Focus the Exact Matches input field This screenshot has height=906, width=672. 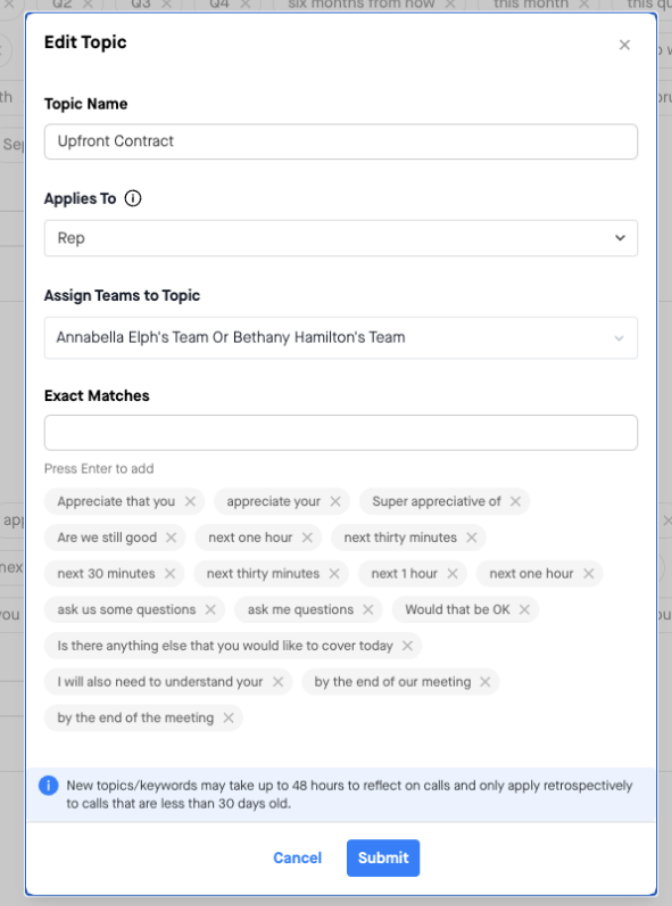(x=340, y=433)
